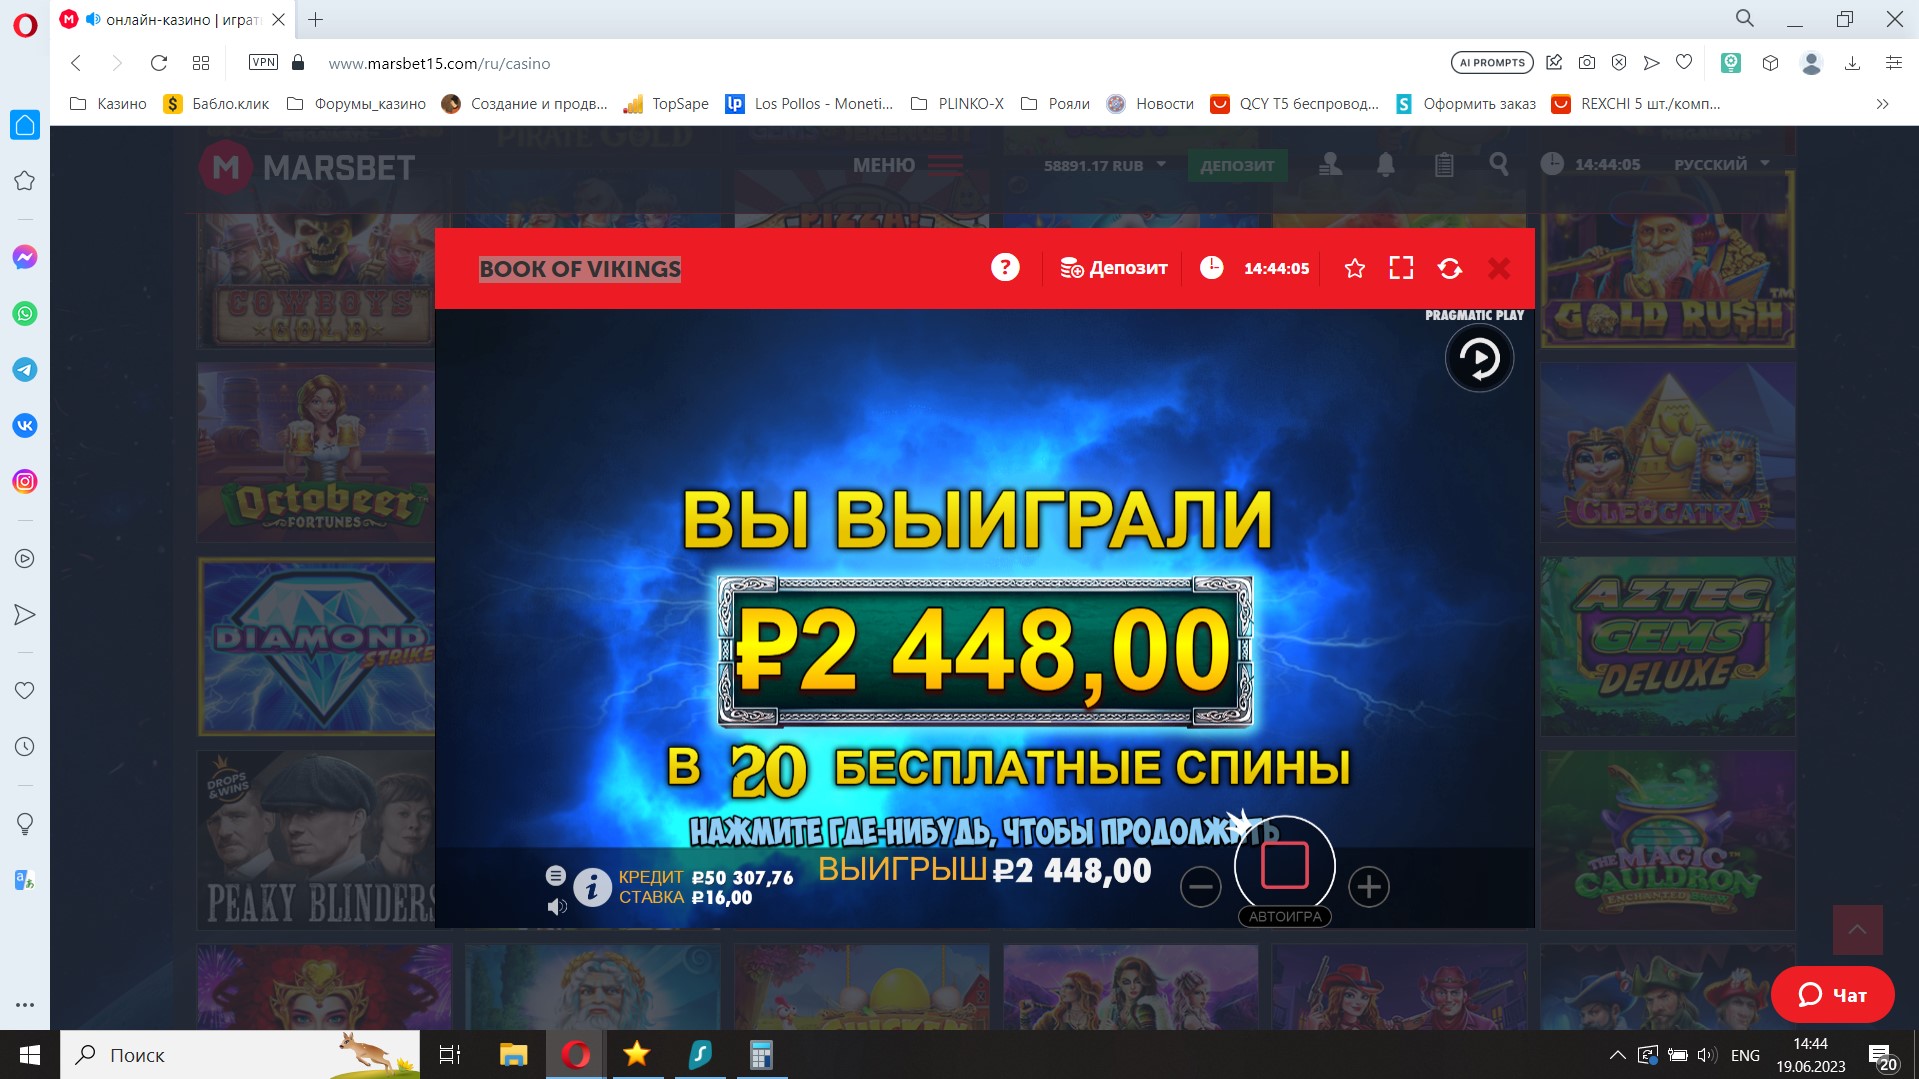
Task: Go back to the previous page
Action: 76,63
